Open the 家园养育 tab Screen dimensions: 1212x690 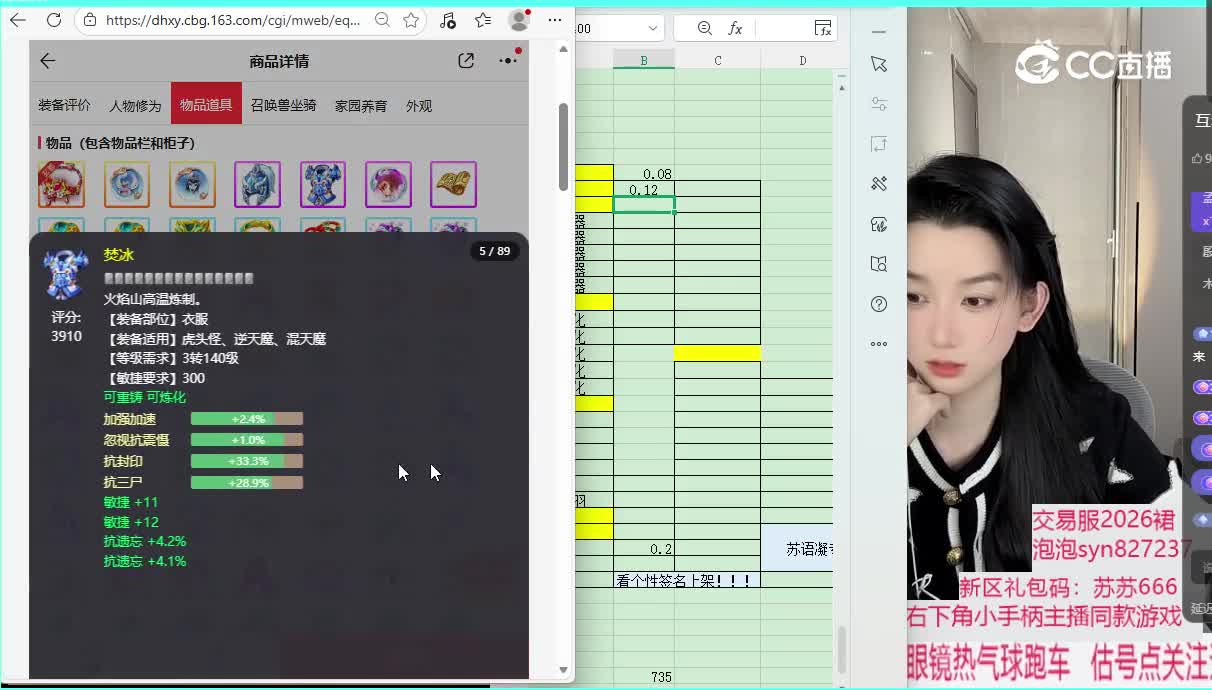[x=361, y=105]
